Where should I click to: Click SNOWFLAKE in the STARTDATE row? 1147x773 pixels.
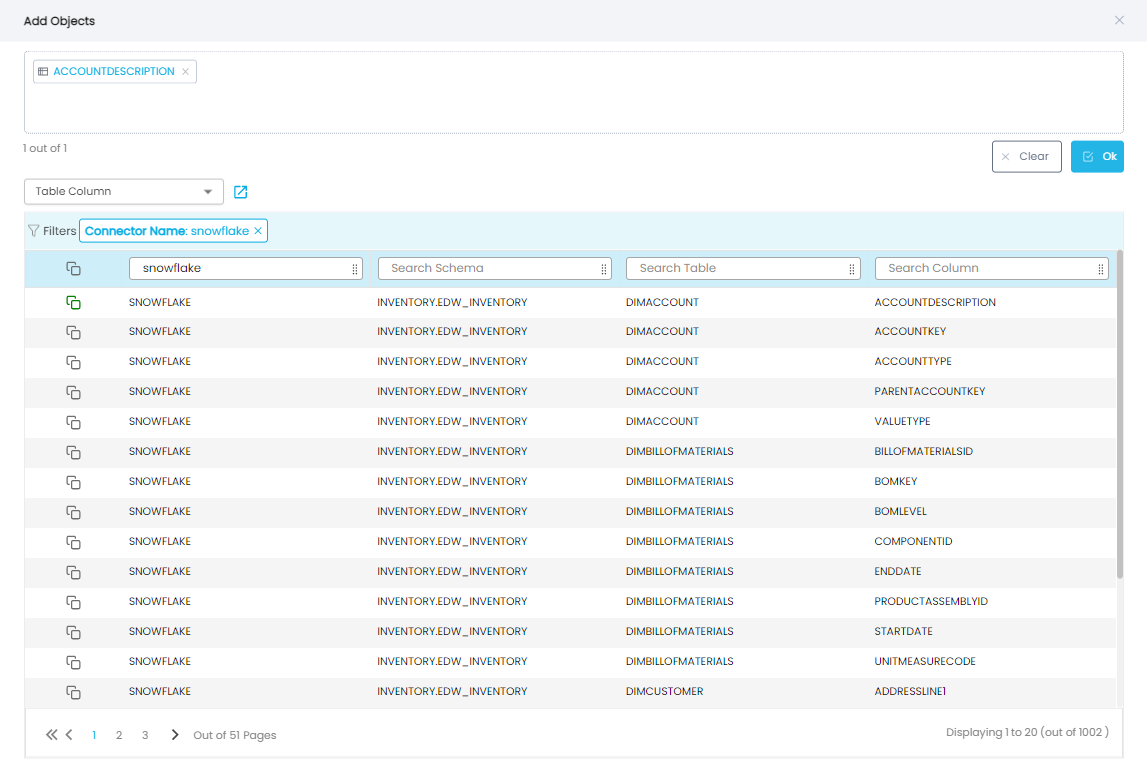[x=159, y=632]
